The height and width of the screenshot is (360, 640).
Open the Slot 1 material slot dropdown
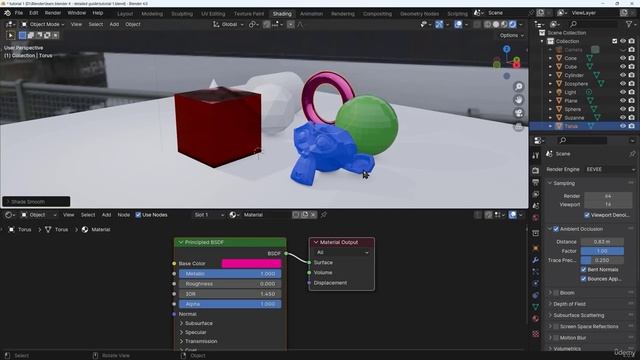coord(209,215)
